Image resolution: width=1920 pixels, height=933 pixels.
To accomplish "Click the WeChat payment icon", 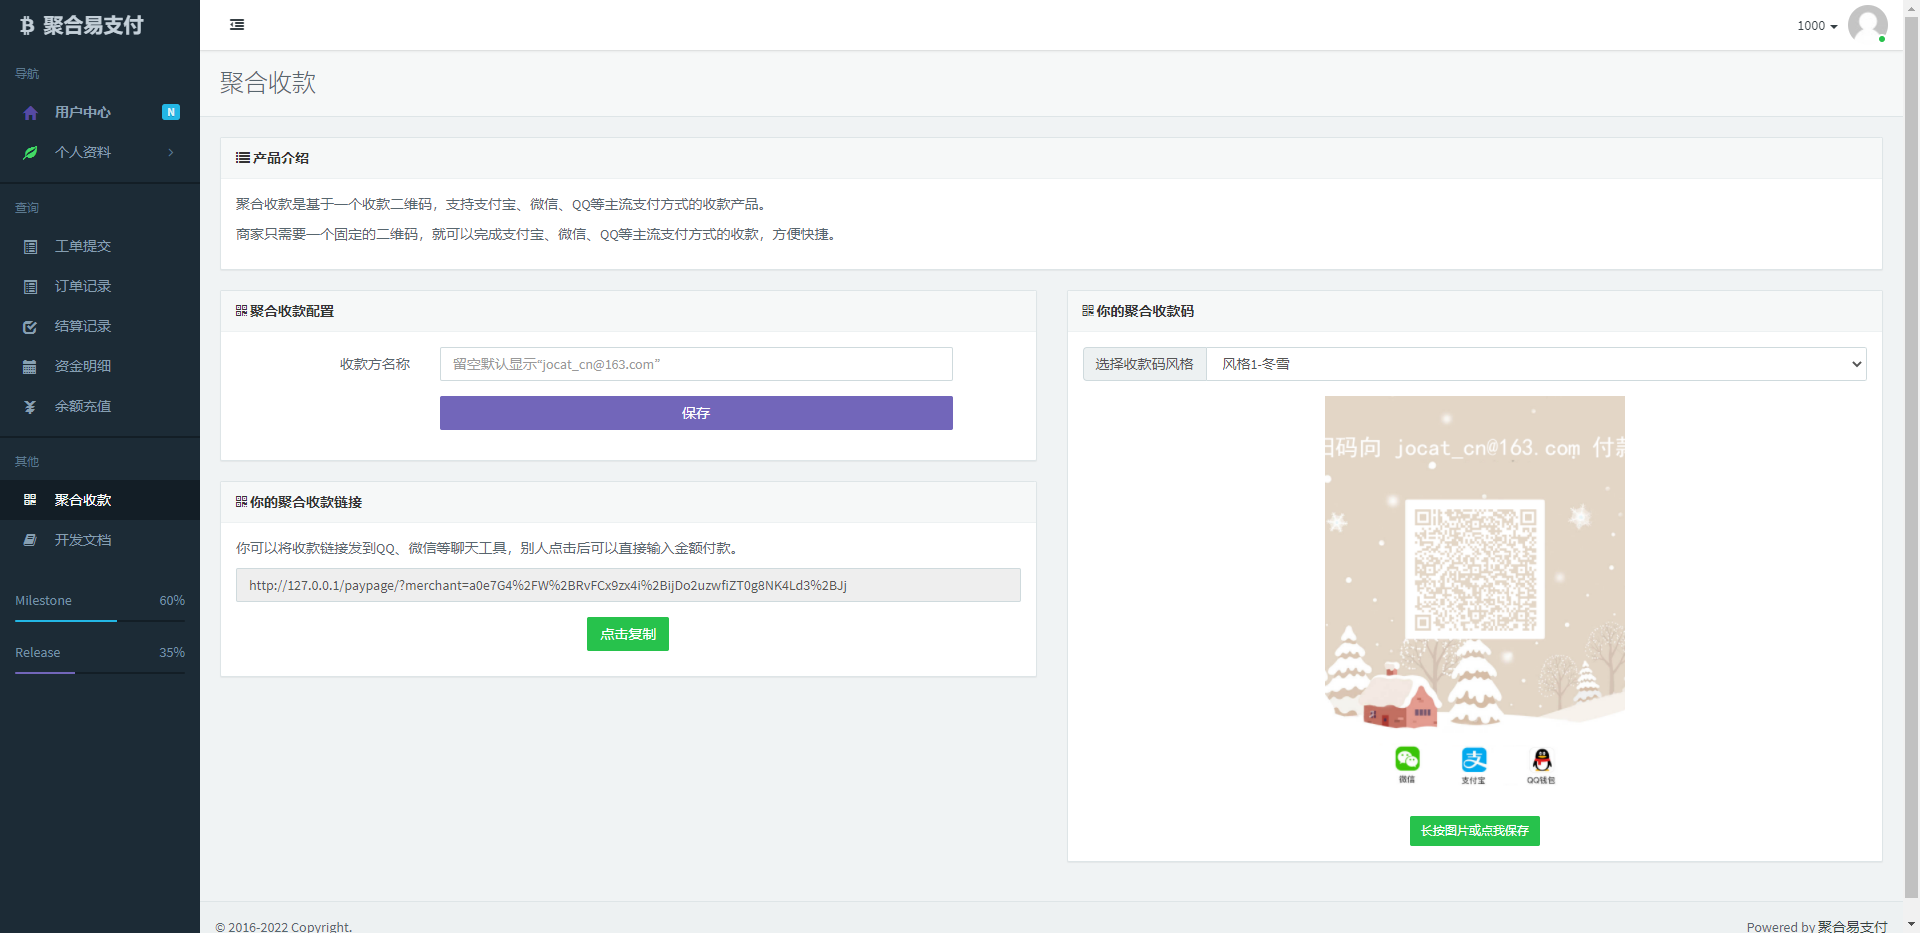I will pyautogui.click(x=1407, y=759).
